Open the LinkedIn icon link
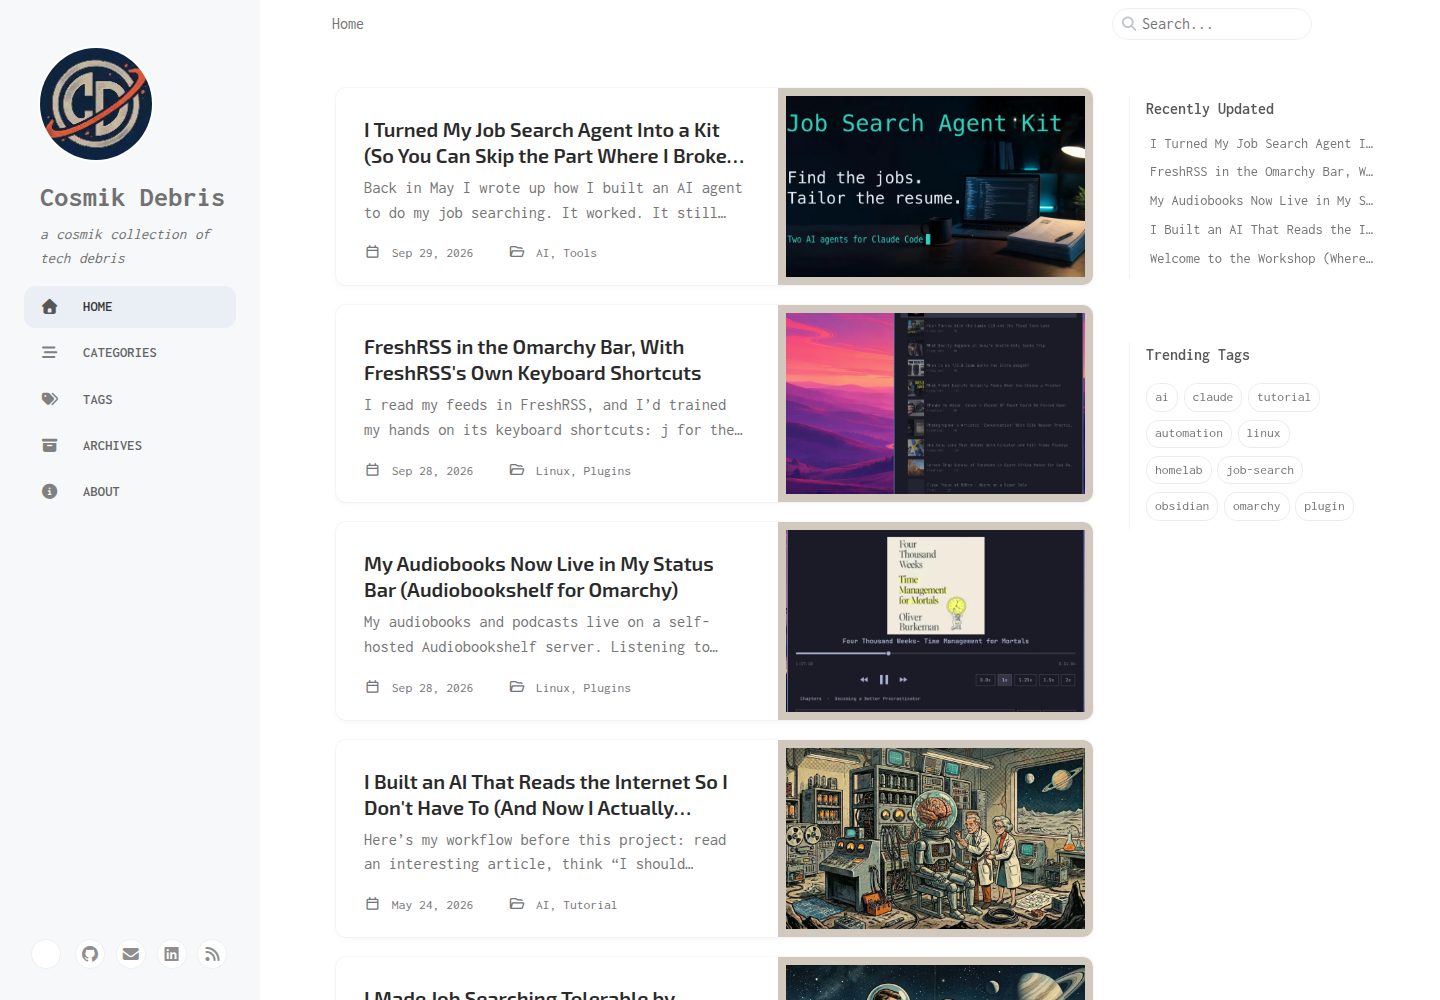Image resolution: width=1440 pixels, height=1000 pixels. (x=172, y=954)
